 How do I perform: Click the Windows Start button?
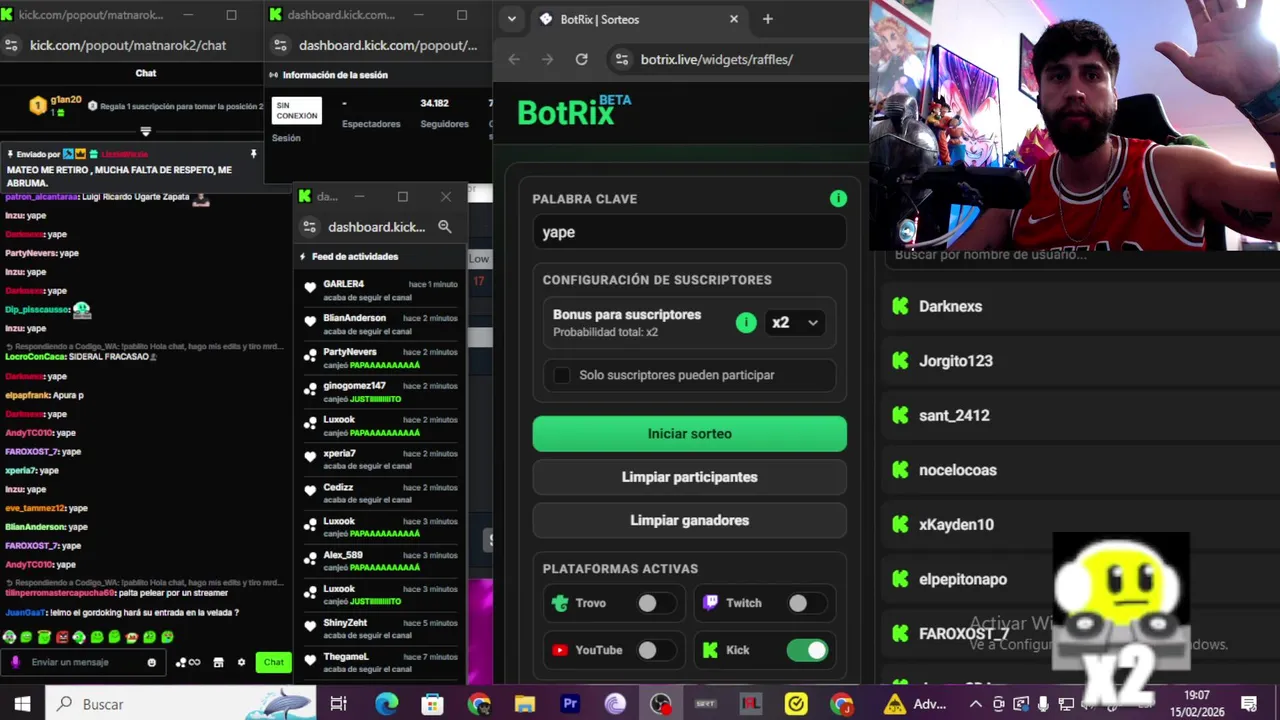pos(22,704)
